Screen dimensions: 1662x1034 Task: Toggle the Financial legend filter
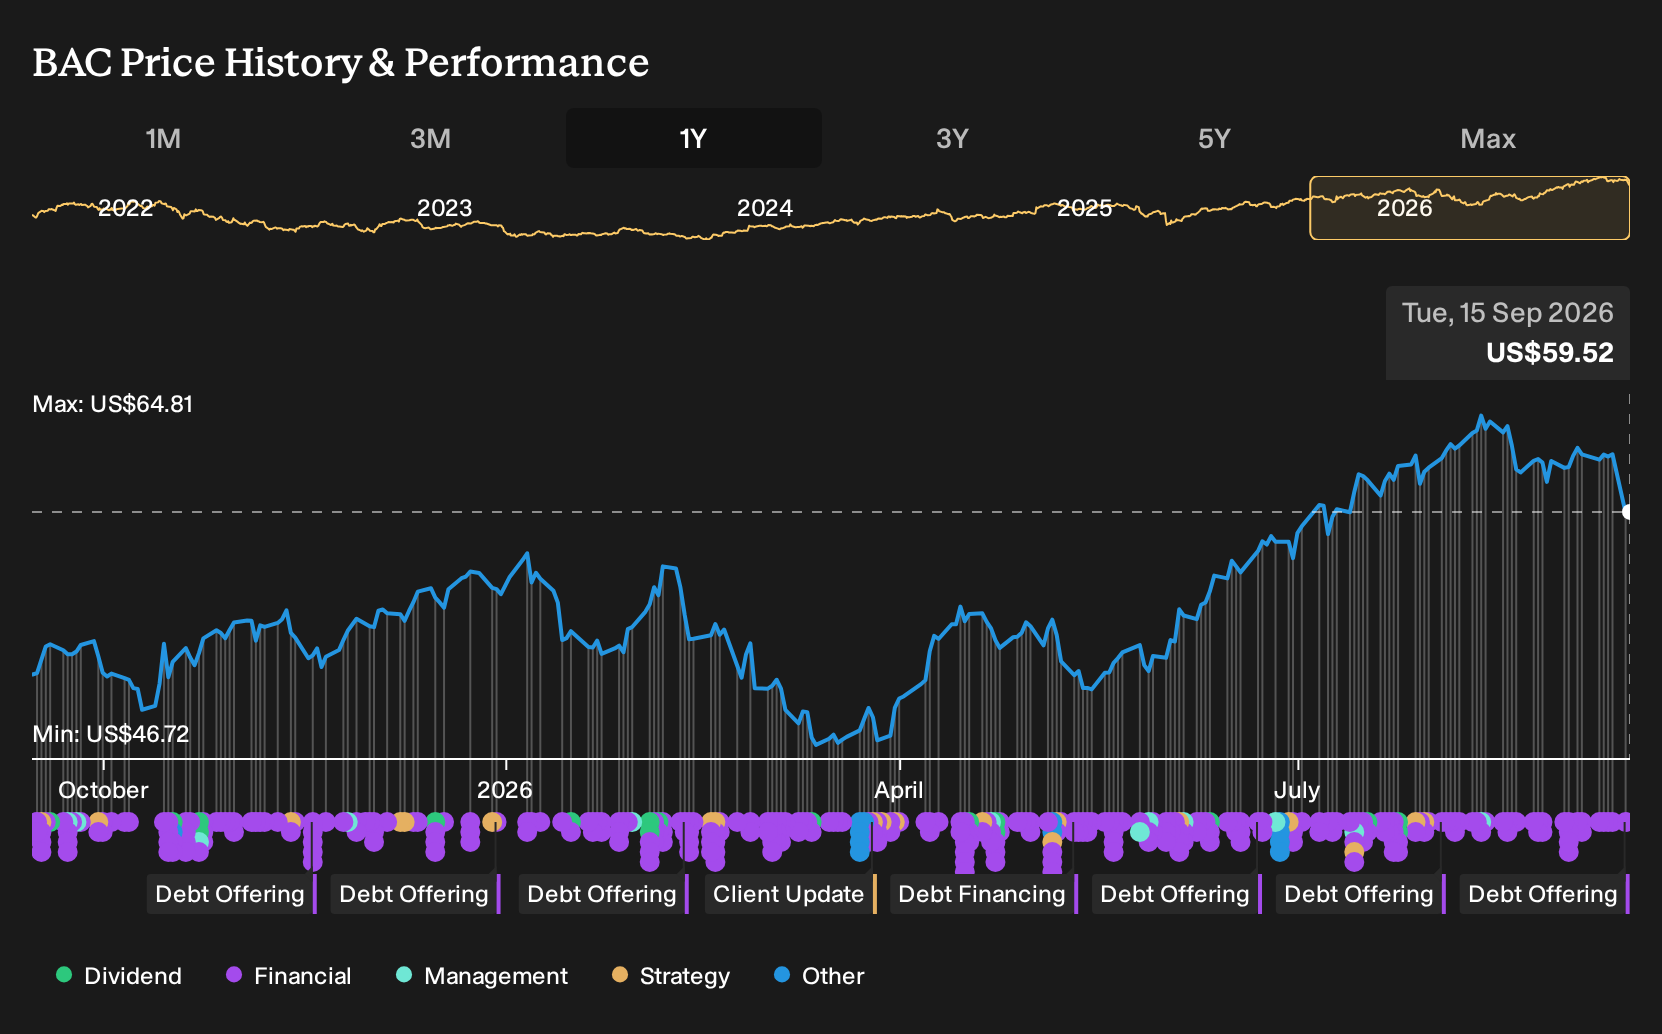pyautogui.click(x=289, y=976)
